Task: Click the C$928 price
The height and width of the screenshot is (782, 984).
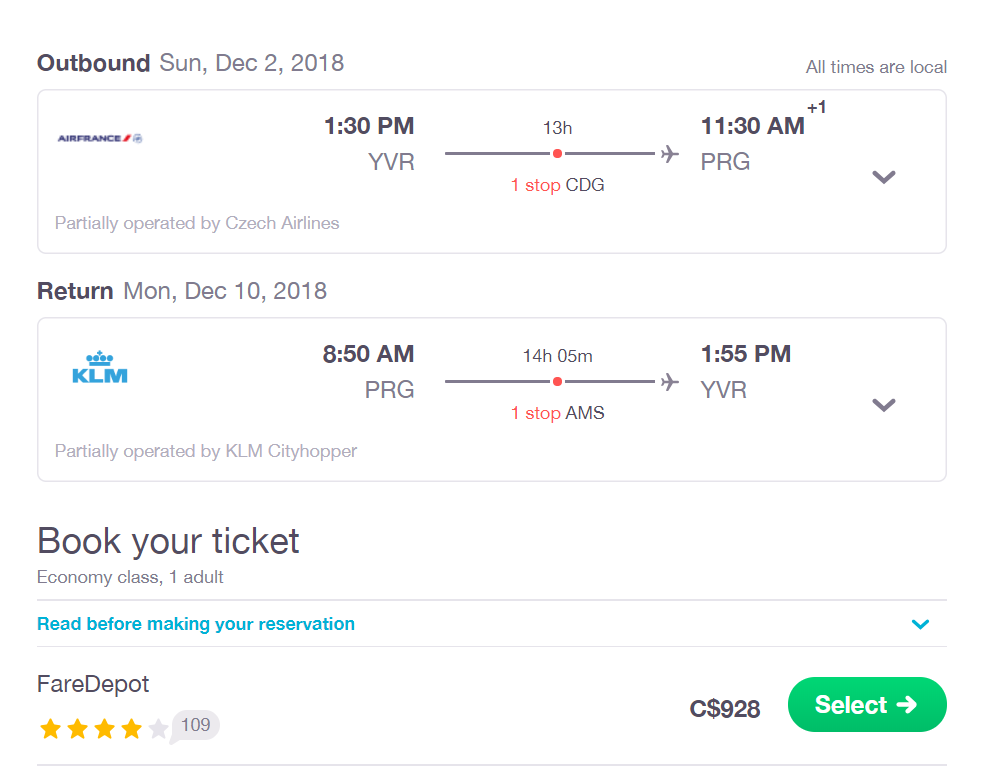Action: [724, 709]
